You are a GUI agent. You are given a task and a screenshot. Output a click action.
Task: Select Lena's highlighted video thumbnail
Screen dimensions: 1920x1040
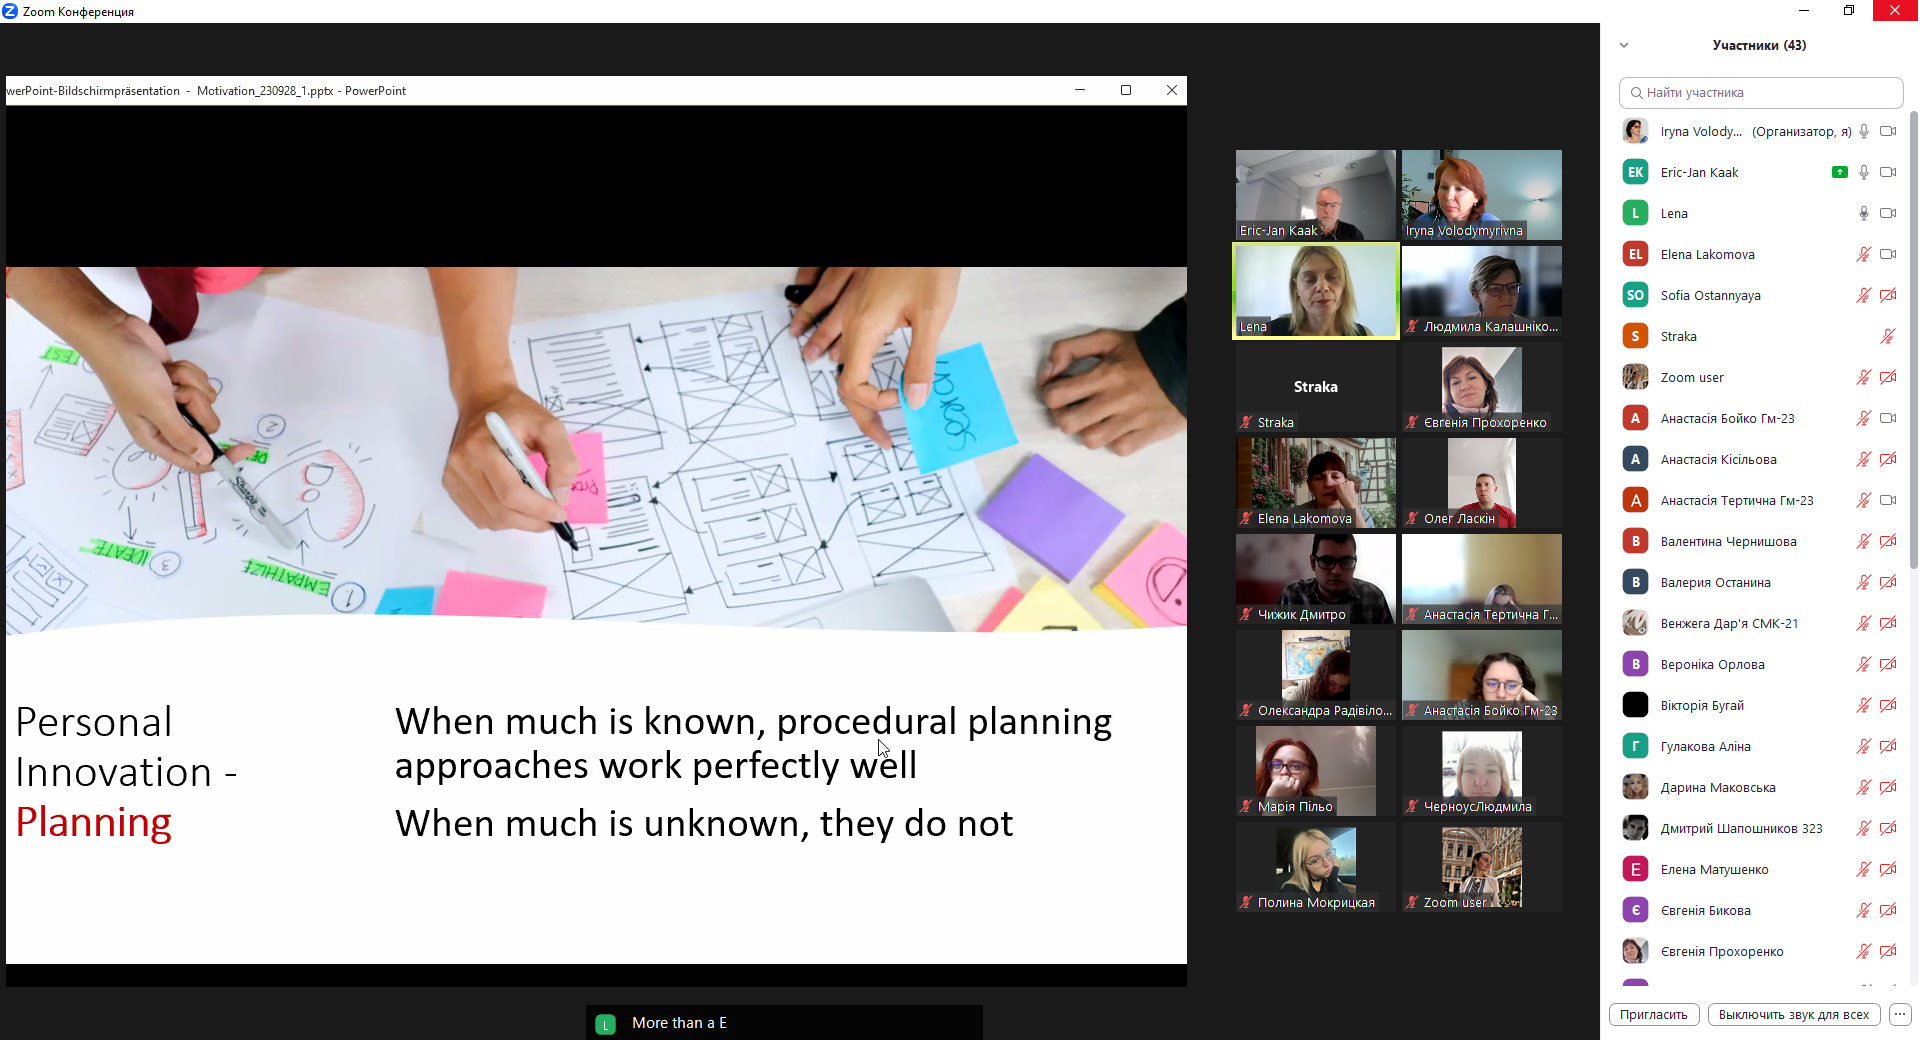[1315, 290]
